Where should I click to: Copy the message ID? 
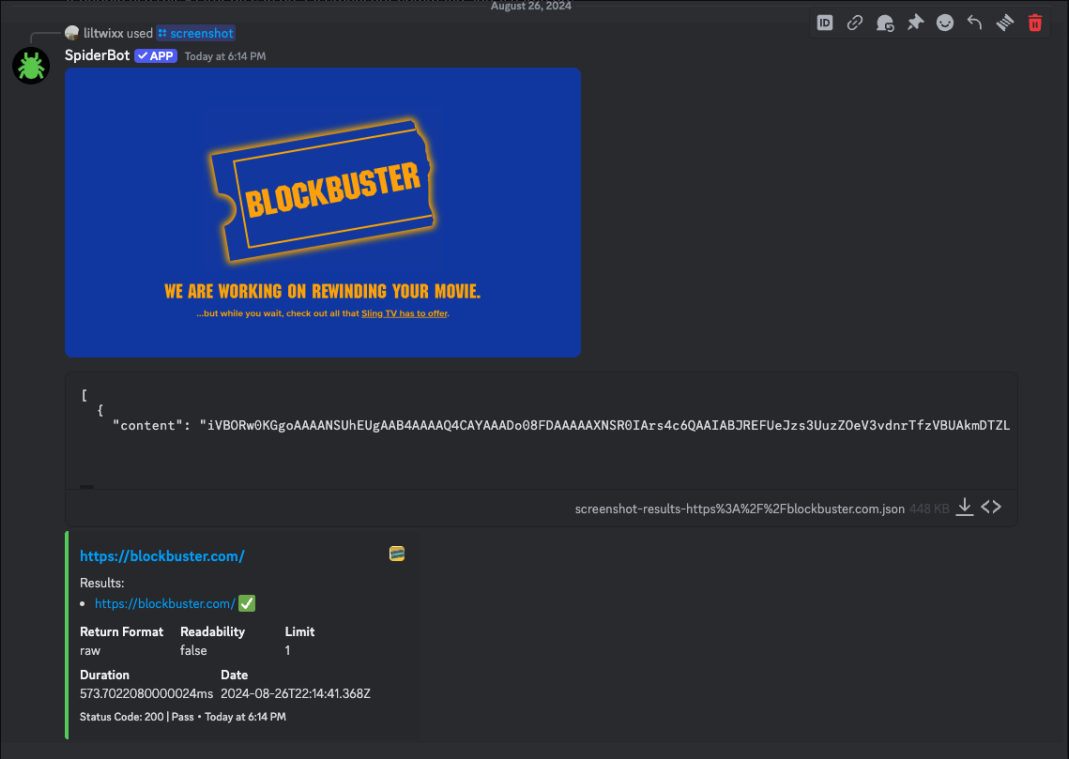[824, 22]
